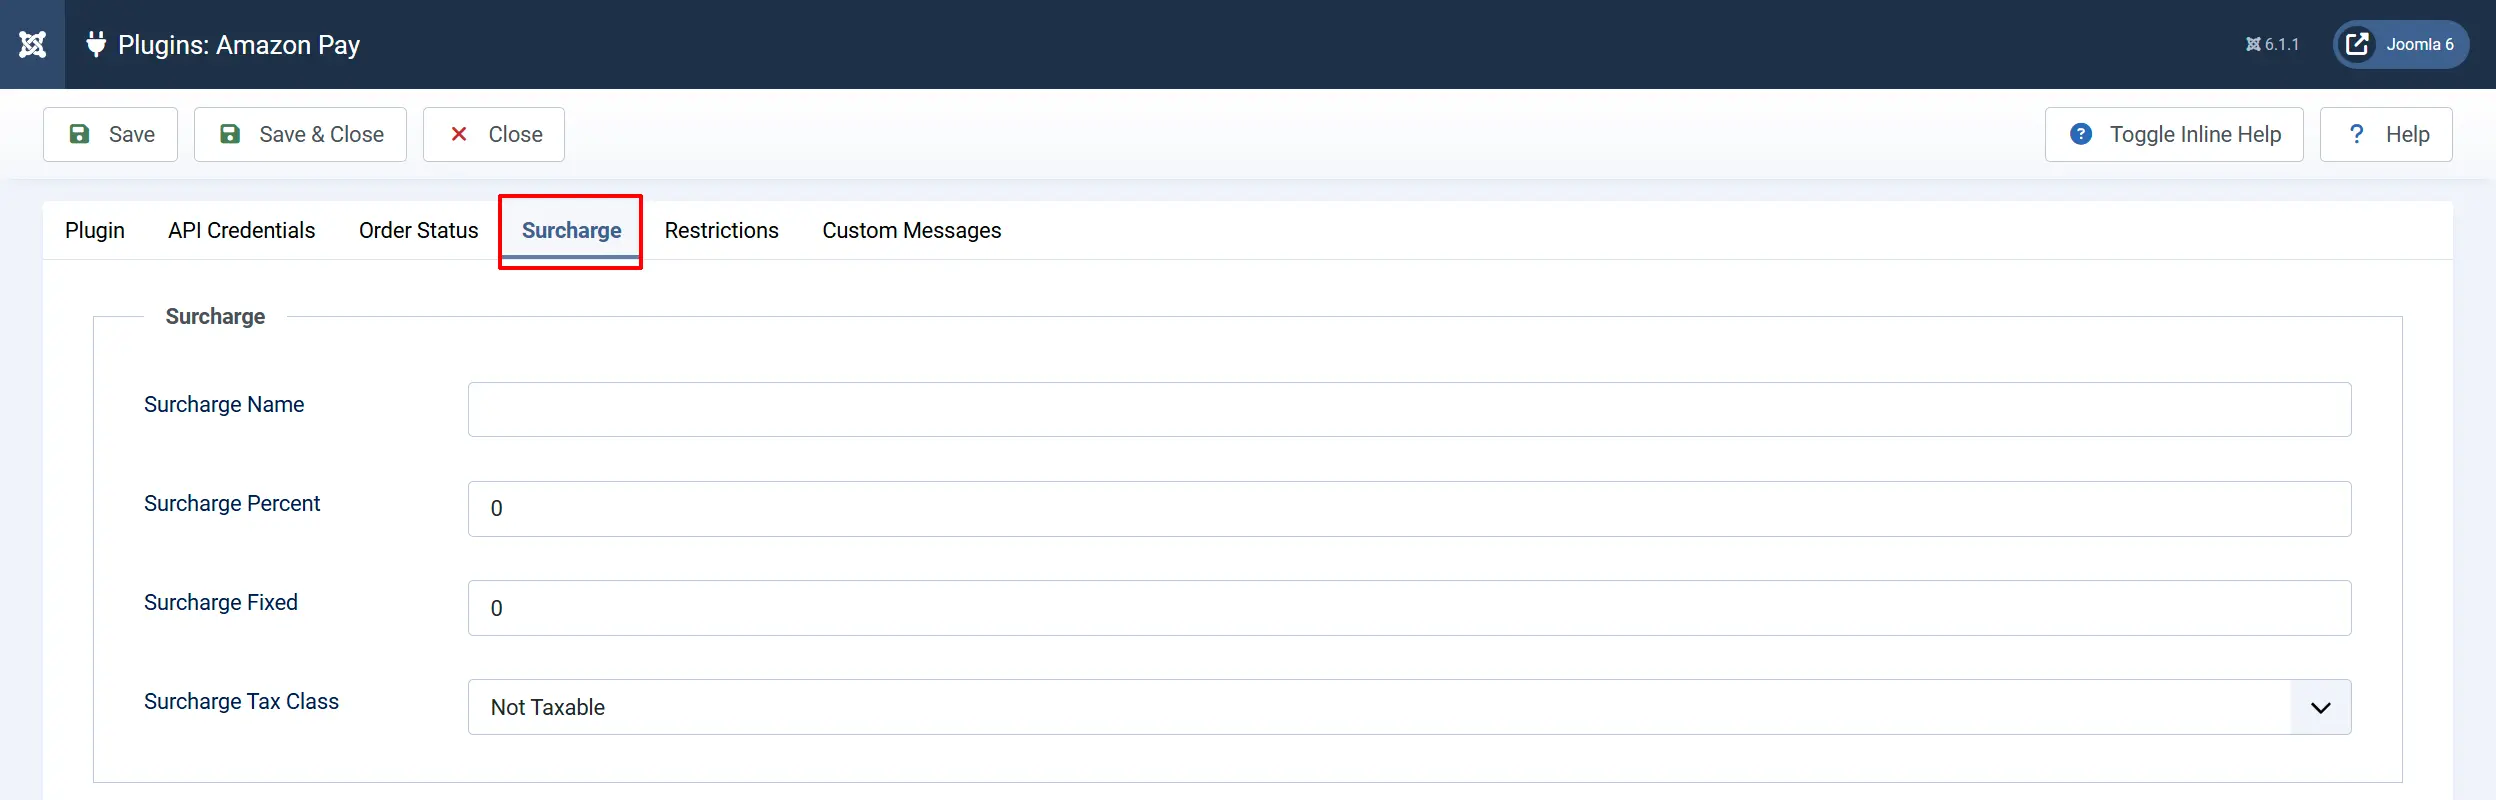Open the API Credentials tab
This screenshot has width=2496, height=800.
[242, 230]
